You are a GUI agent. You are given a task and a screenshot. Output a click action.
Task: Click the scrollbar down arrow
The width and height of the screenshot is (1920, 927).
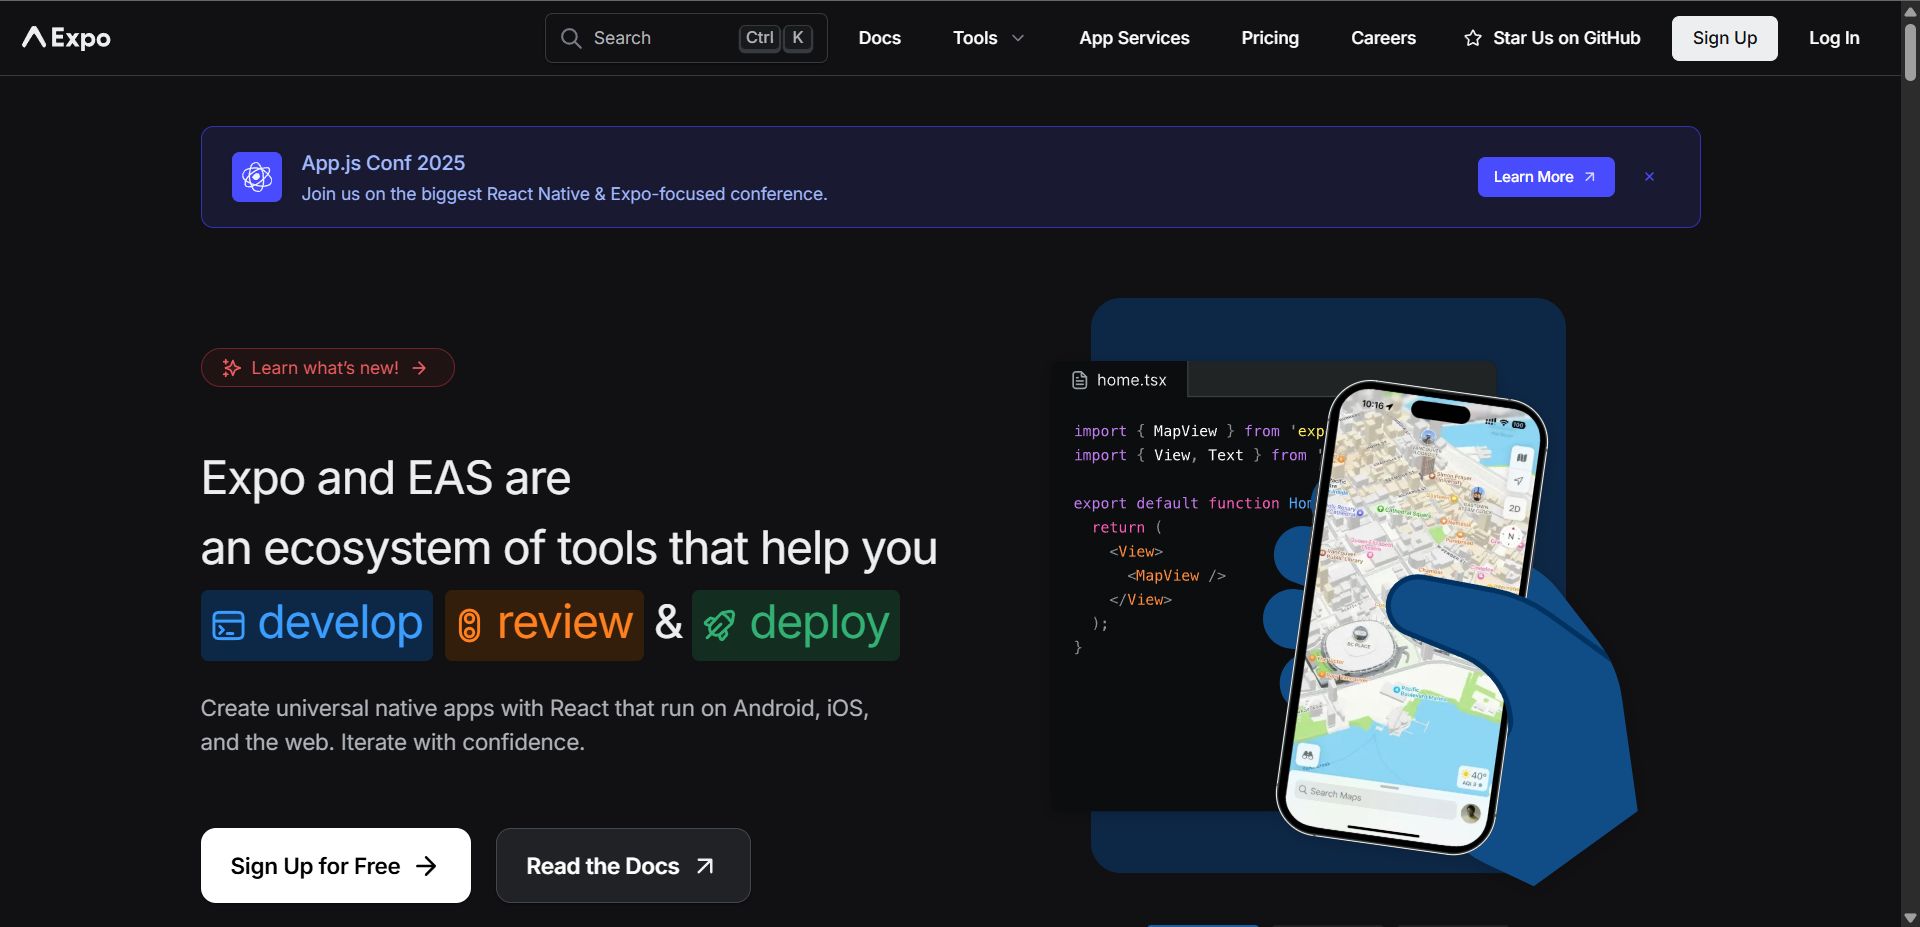pos(1910,917)
